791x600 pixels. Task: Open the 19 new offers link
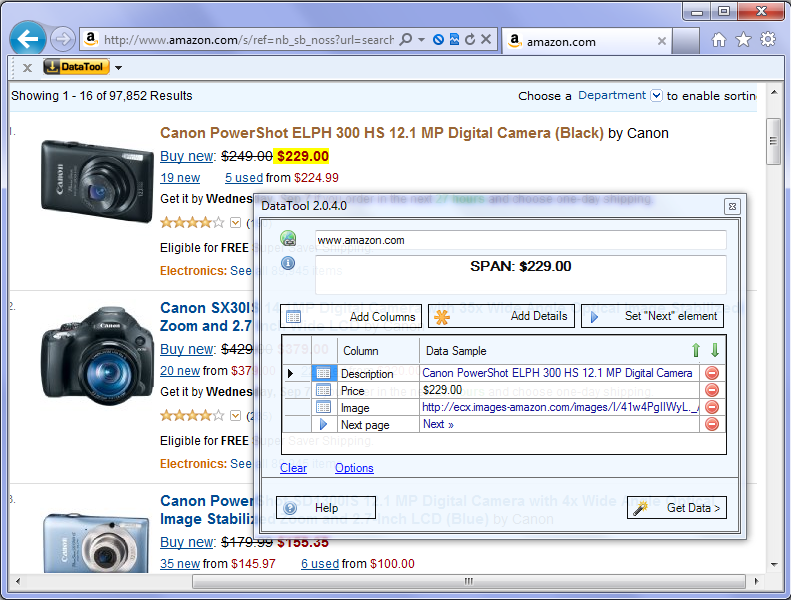(180, 178)
